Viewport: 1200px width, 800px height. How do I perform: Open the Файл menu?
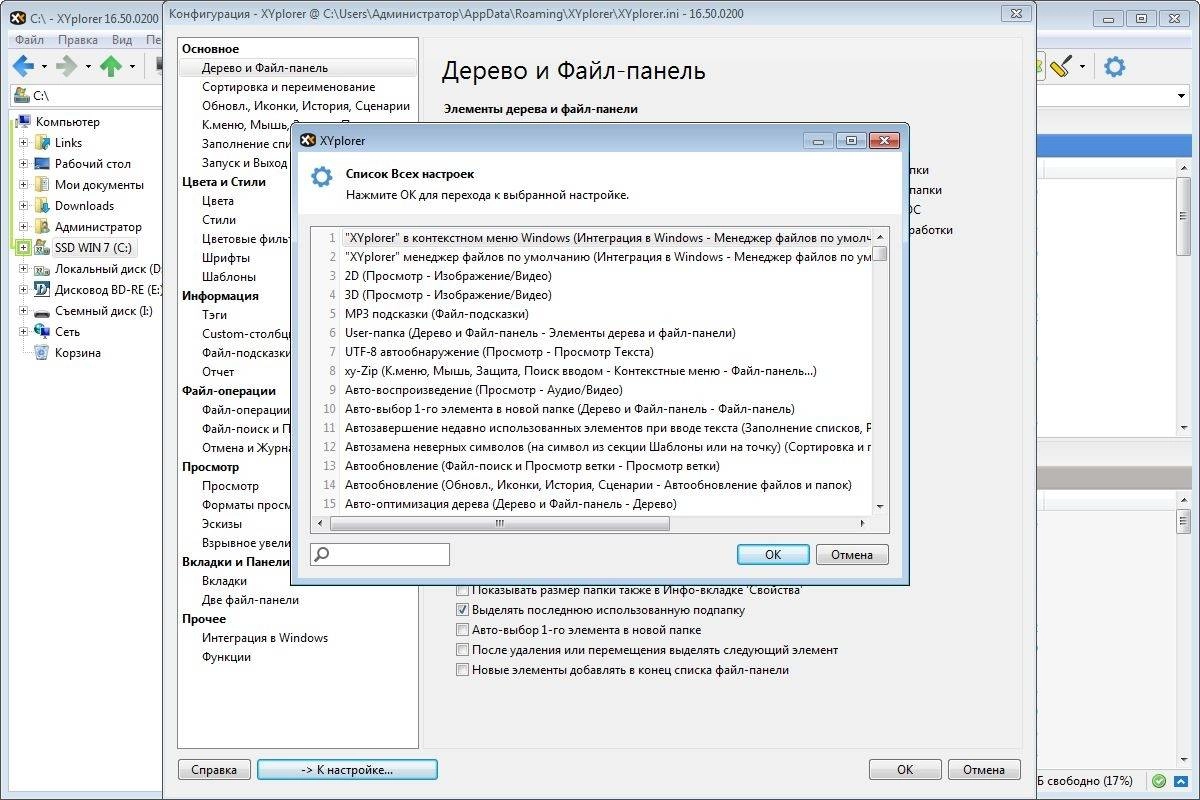point(30,39)
